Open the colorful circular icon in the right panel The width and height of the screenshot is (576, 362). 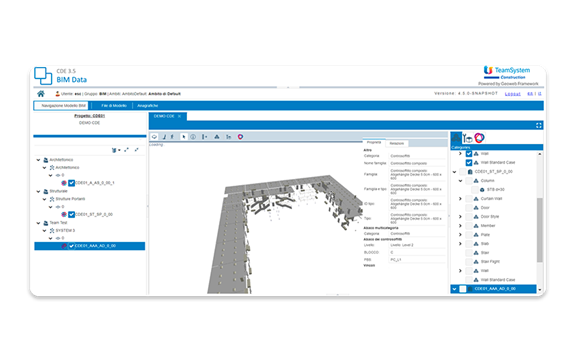(479, 138)
